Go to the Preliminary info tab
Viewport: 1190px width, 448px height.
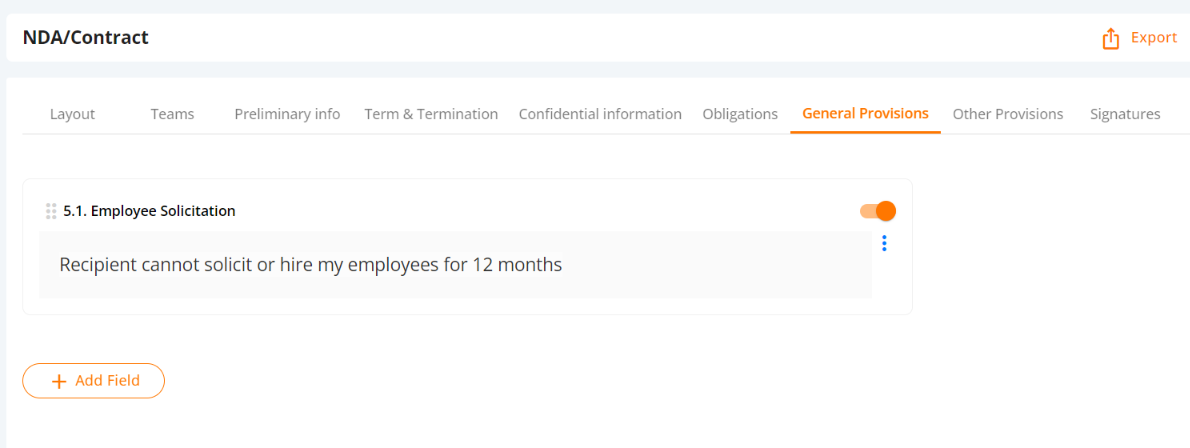[x=287, y=115]
